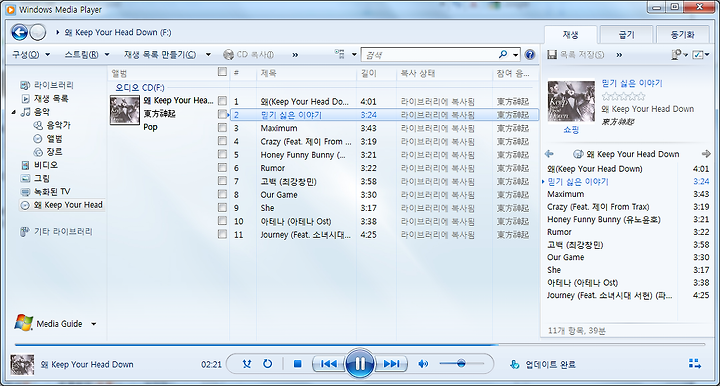Pause the current song
The image size is (720, 386).
pos(360,364)
